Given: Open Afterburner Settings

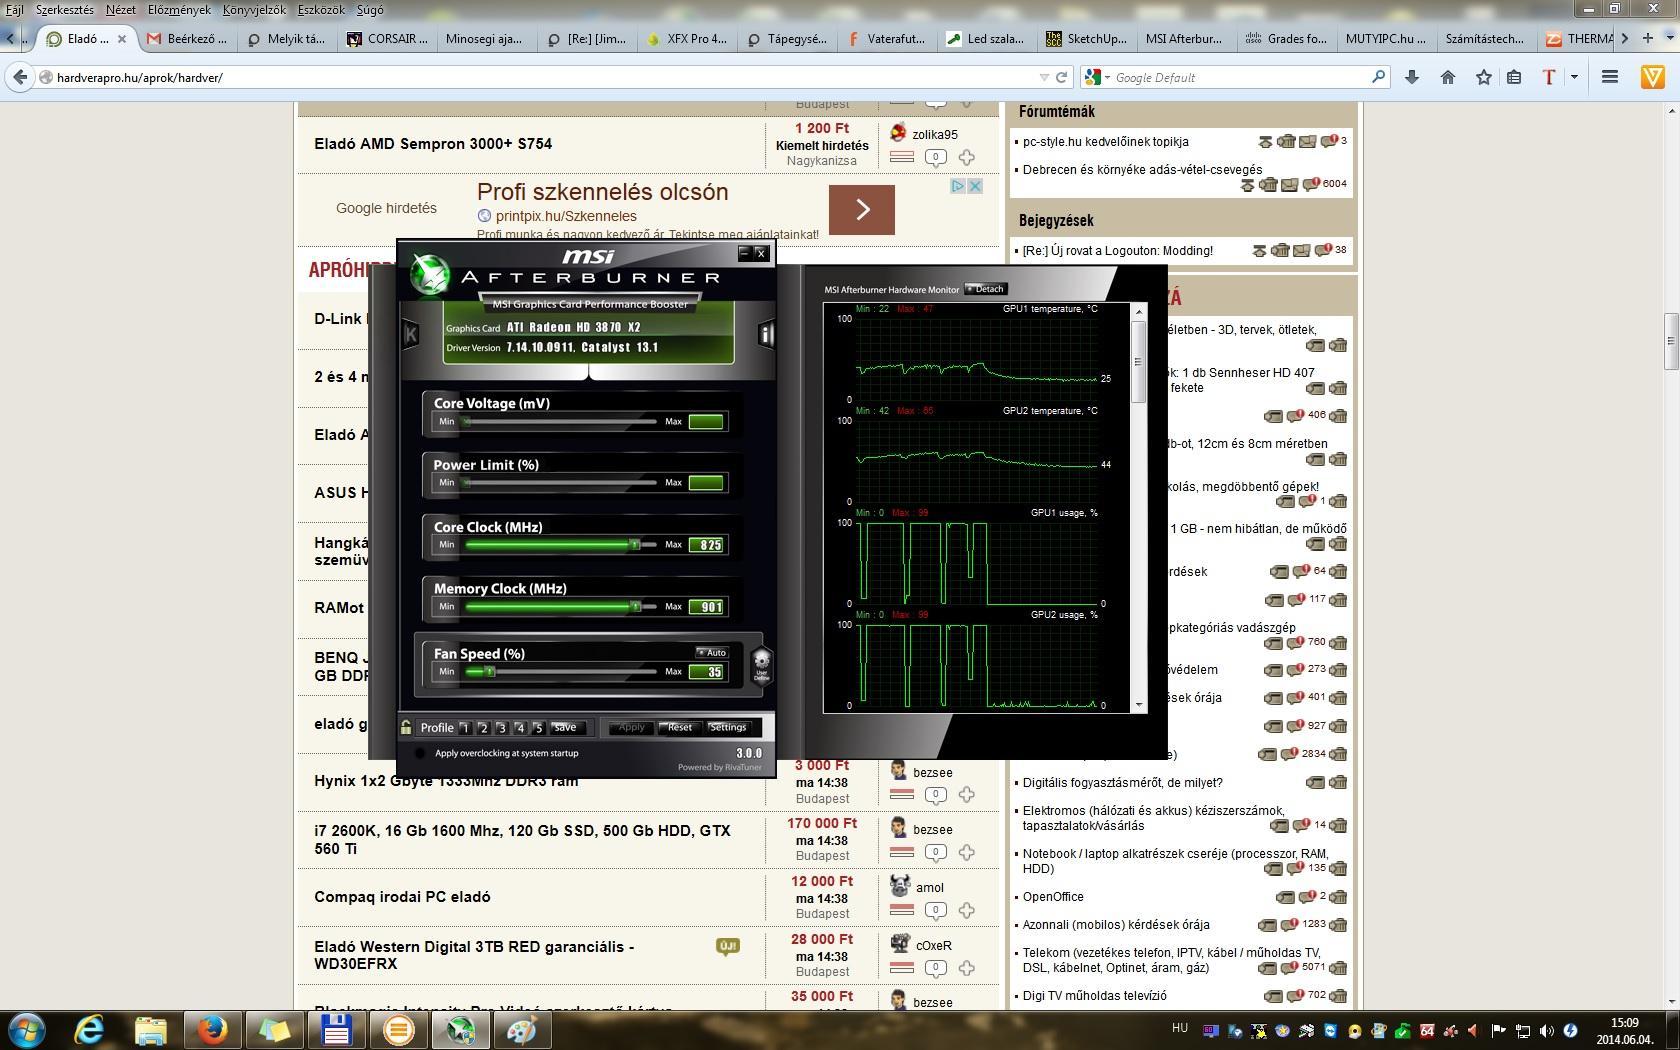Looking at the screenshot, I should 728,728.
